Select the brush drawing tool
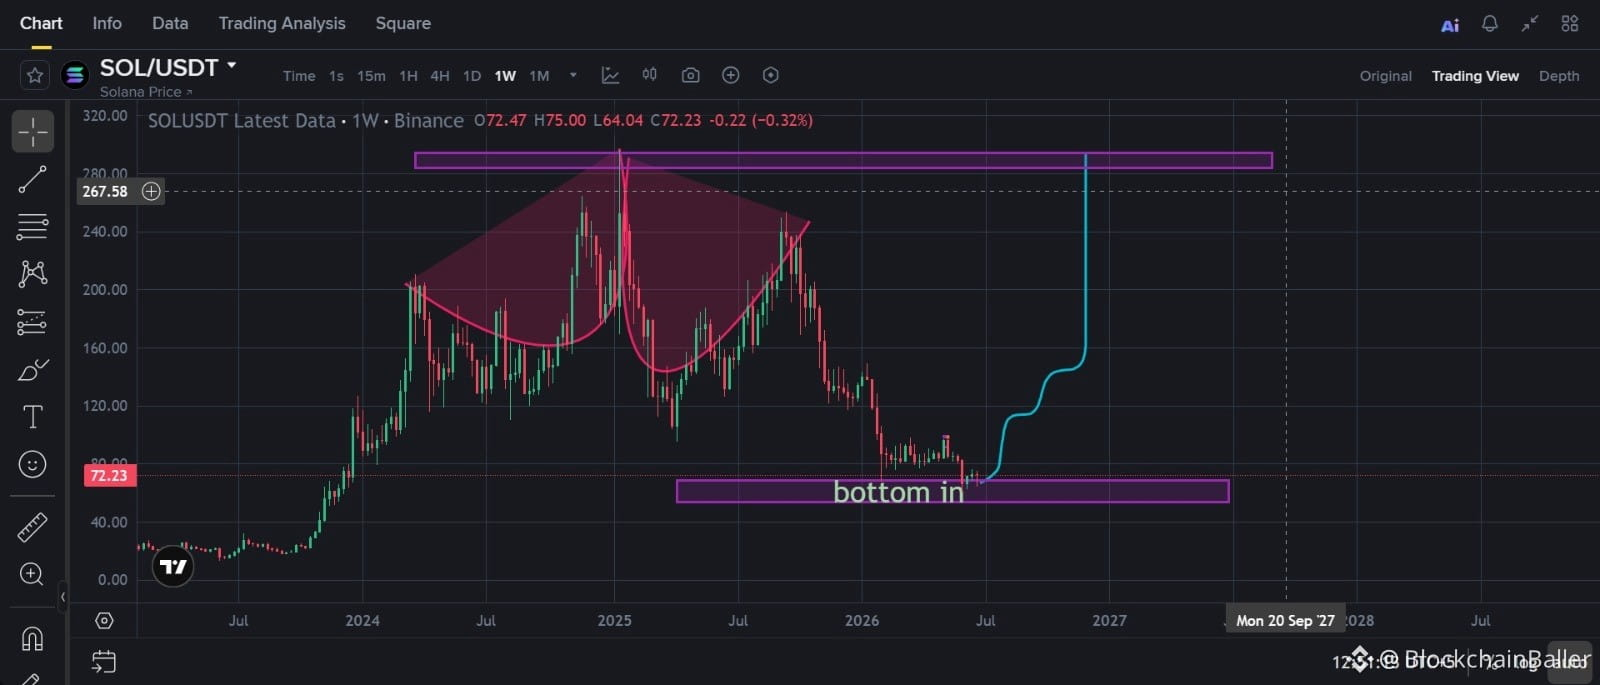Image resolution: width=1600 pixels, height=685 pixels. point(32,370)
